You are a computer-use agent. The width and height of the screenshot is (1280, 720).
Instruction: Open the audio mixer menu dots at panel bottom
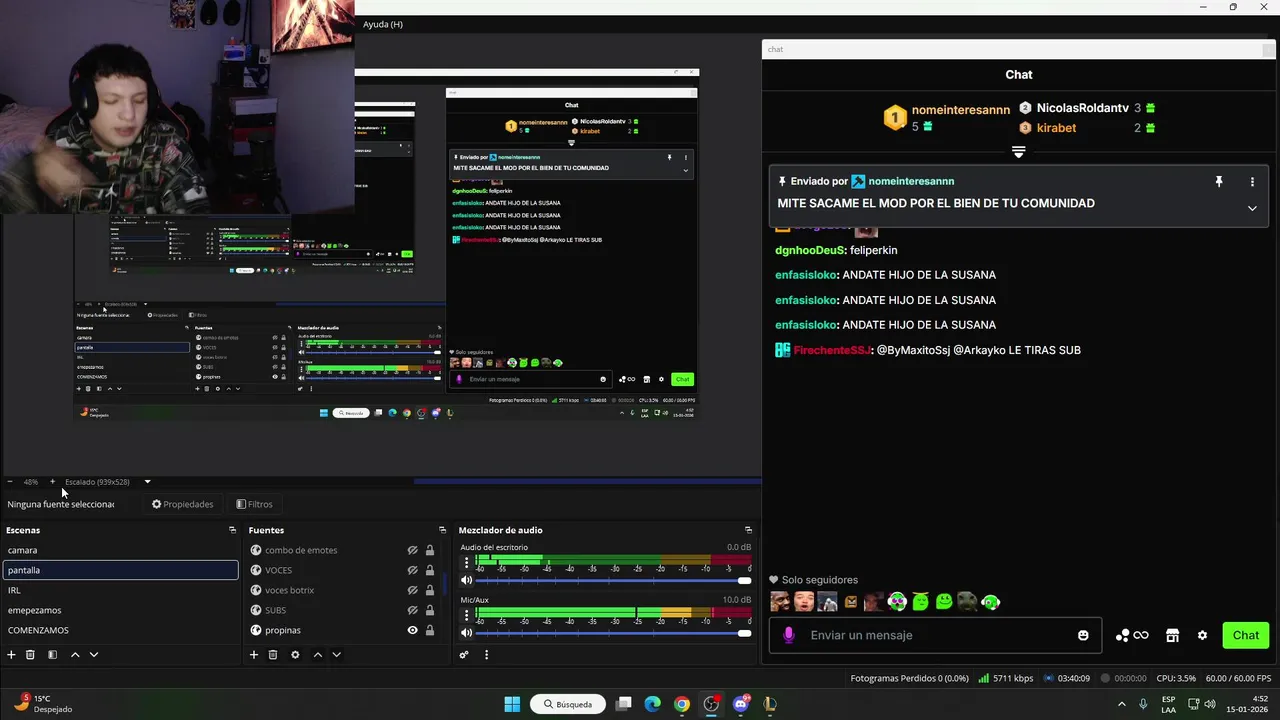pos(486,655)
